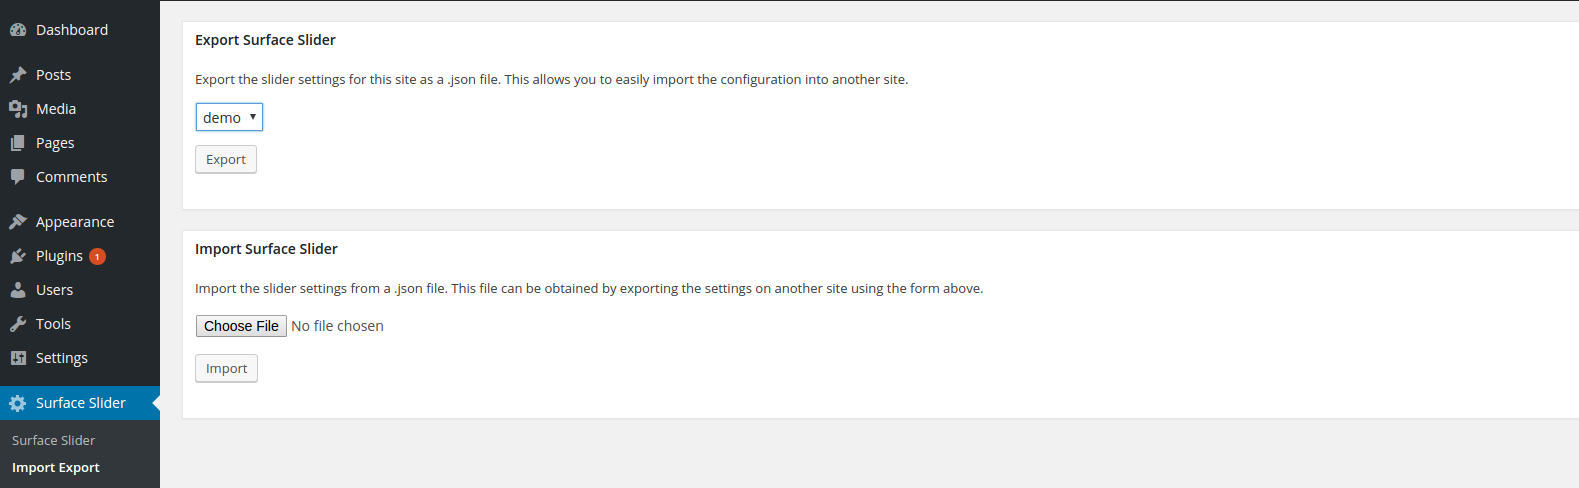Viewport: 1579px width, 488px height.
Task: Click the Comments speech bubble icon
Action: (18, 177)
